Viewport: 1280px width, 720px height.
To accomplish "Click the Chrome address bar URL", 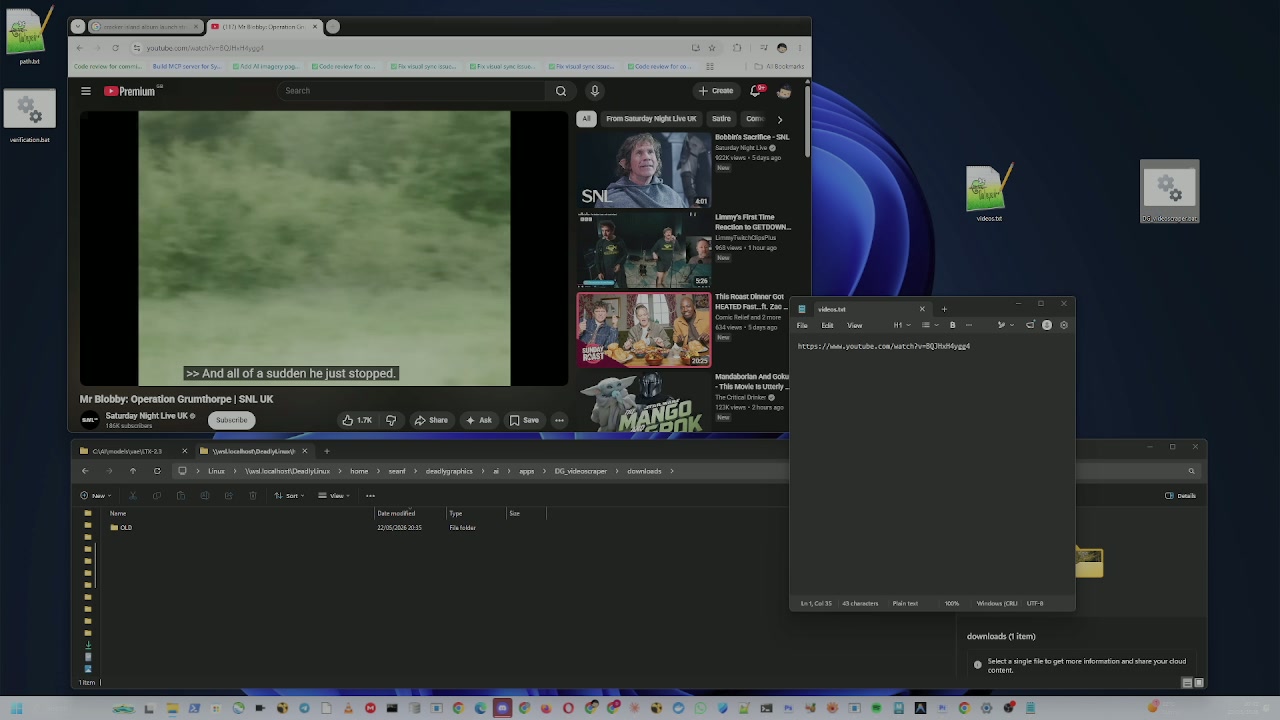I will click(x=205, y=48).
